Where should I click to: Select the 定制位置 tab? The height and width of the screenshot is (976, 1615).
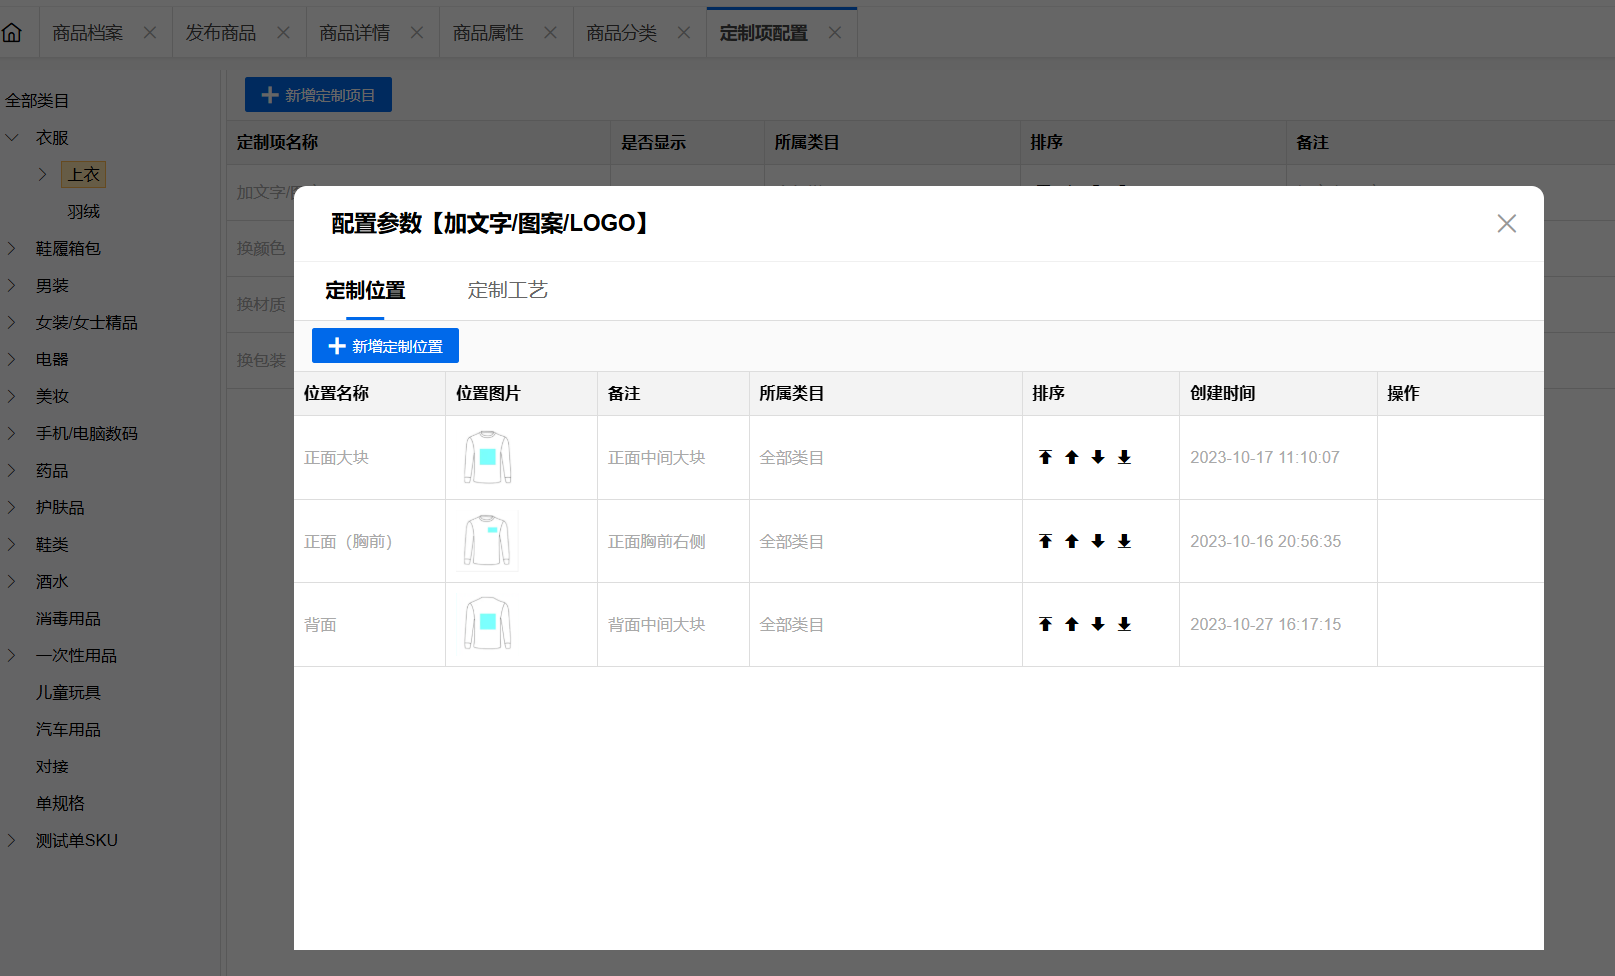click(365, 290)
